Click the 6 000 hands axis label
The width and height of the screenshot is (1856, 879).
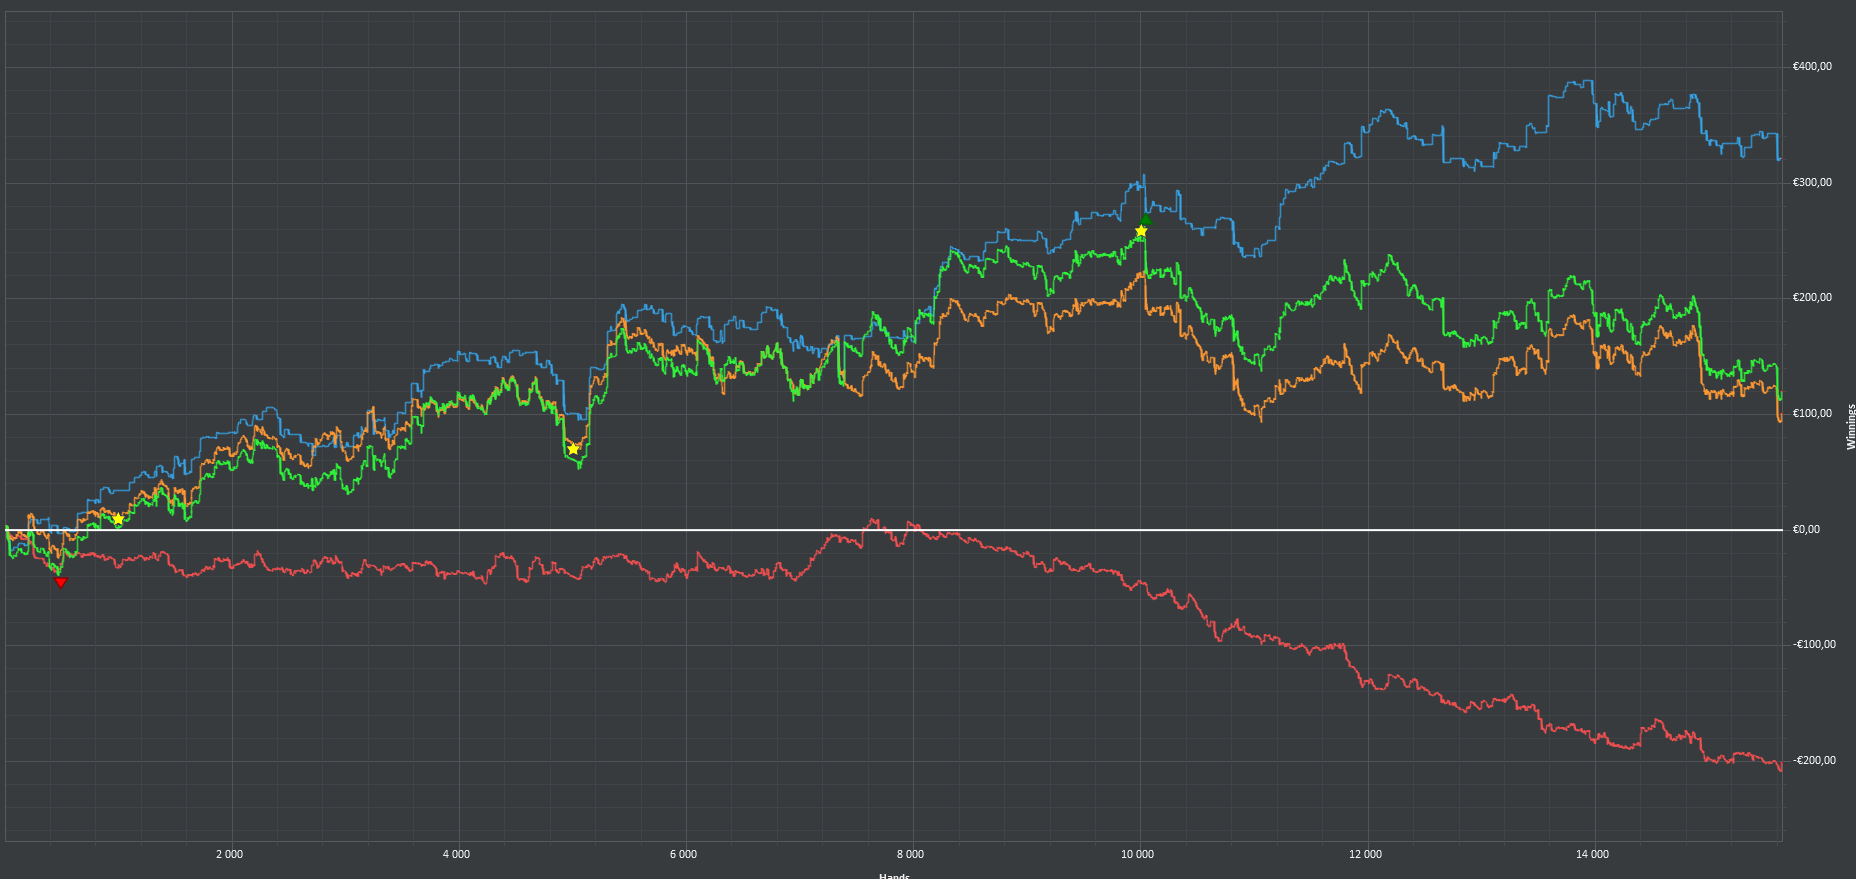pyautogui.click(x=684, y=855)
